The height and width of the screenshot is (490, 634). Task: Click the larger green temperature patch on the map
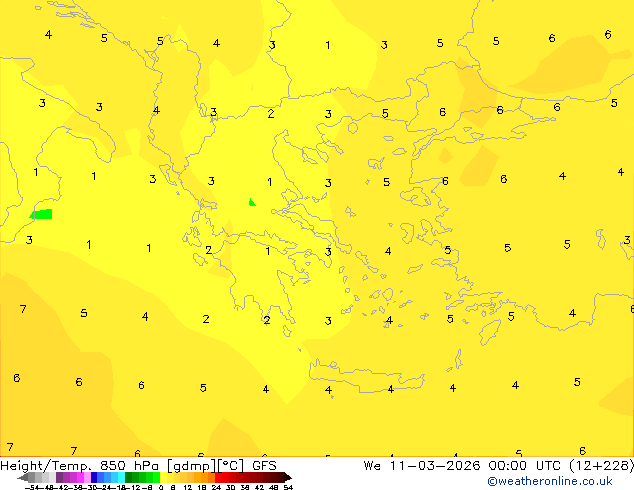[x=42, y=214]
